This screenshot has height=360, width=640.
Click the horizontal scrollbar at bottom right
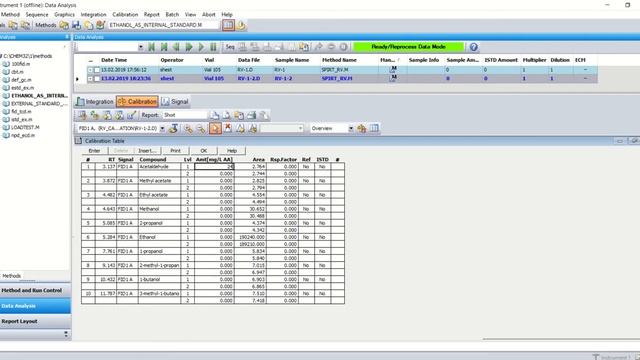pos(561,339)
